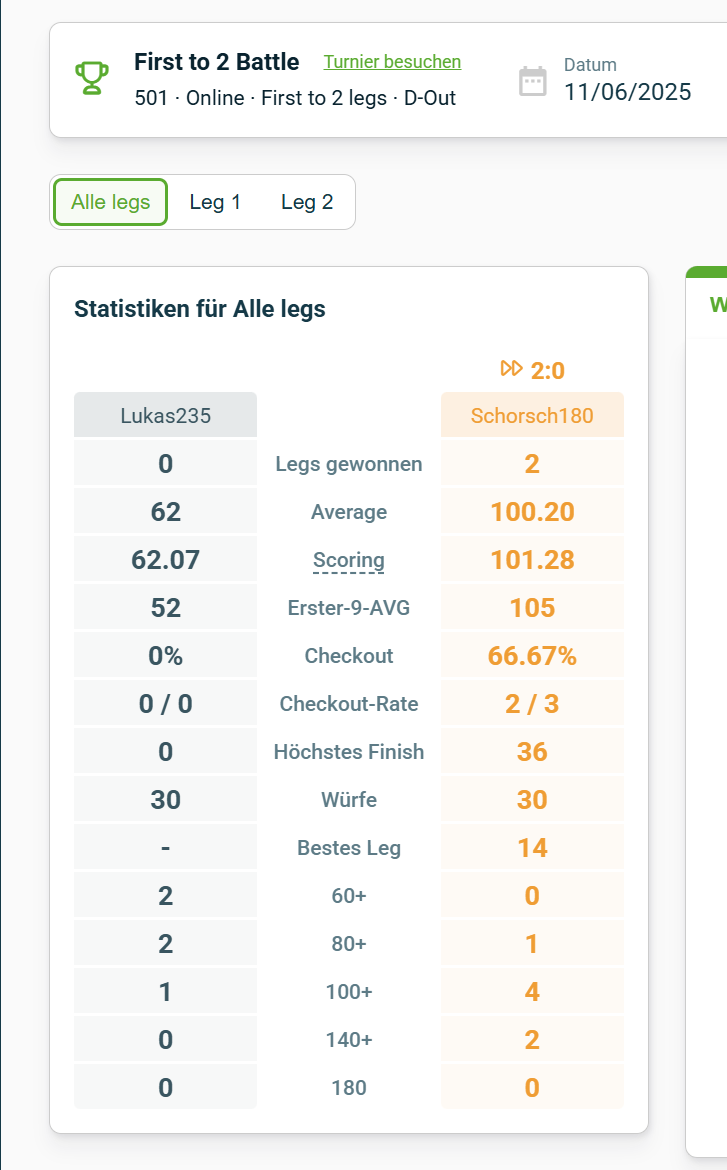Select the Alle legs tab
The height and width of the screenshot is (1170, 727).
tap(109, 202)
